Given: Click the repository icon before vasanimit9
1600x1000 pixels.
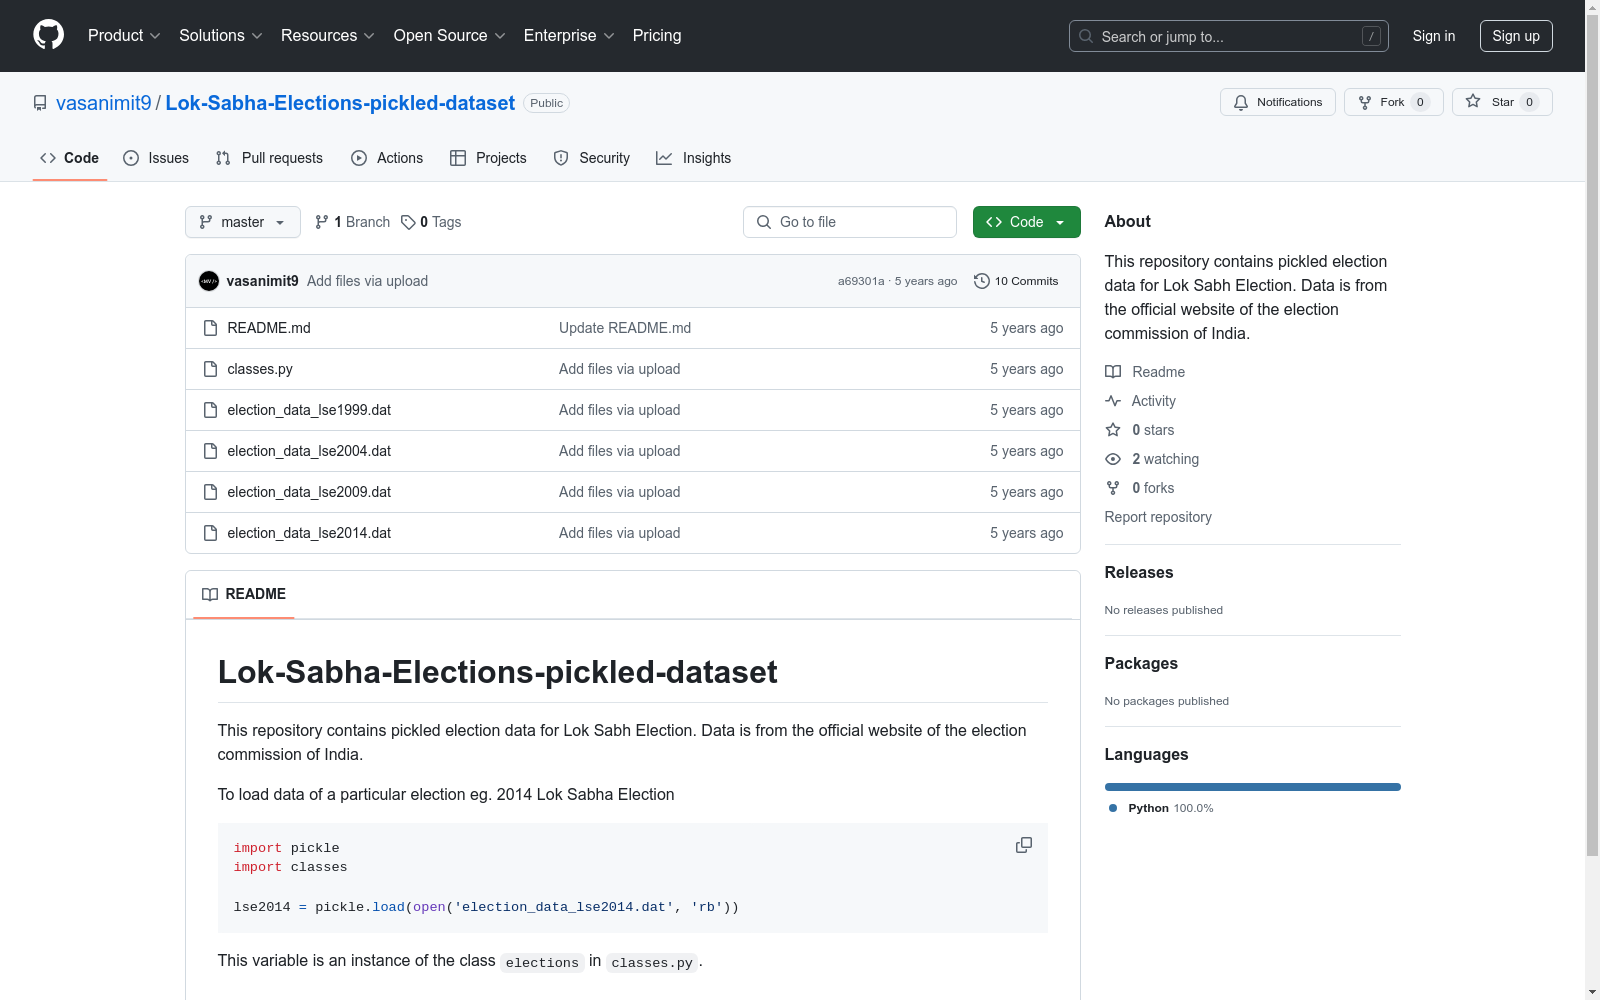Looking at the screenshot, I should (x=40, y=103).
